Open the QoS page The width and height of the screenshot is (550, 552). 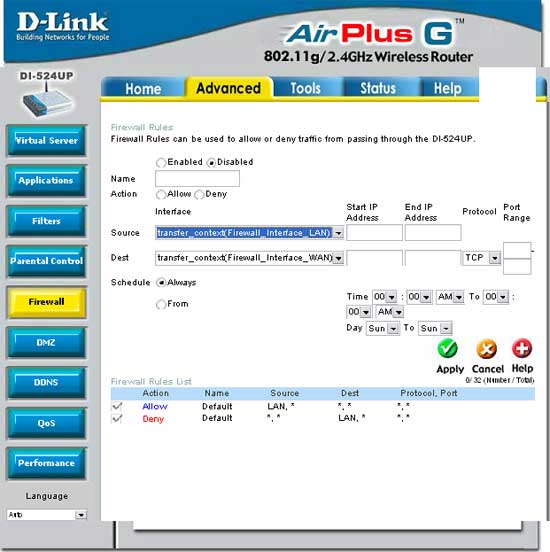point(46,423)
